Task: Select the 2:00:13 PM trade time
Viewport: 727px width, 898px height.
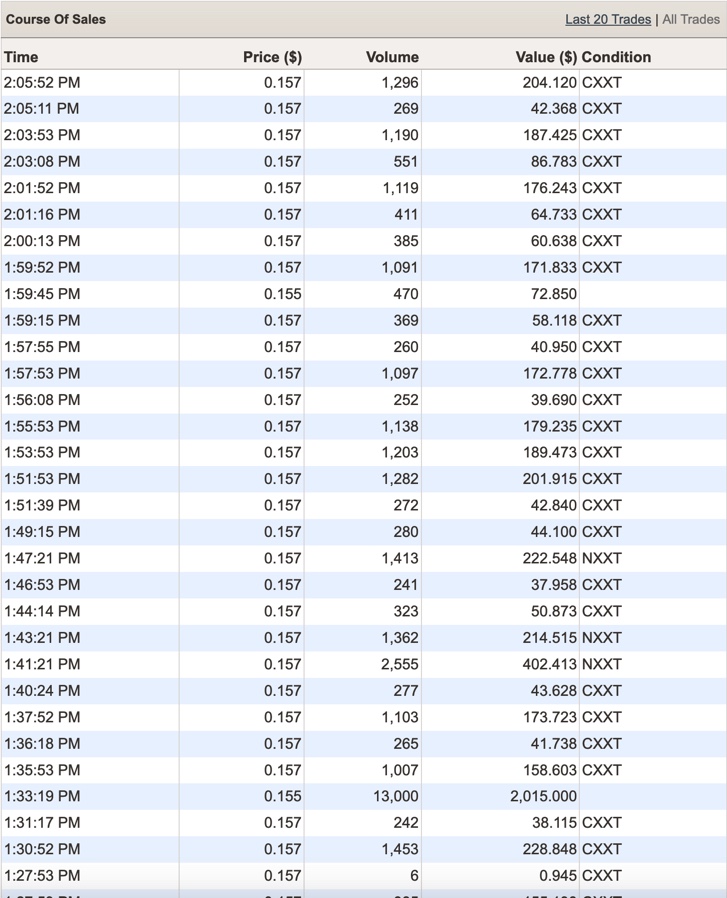Action: 42,241
